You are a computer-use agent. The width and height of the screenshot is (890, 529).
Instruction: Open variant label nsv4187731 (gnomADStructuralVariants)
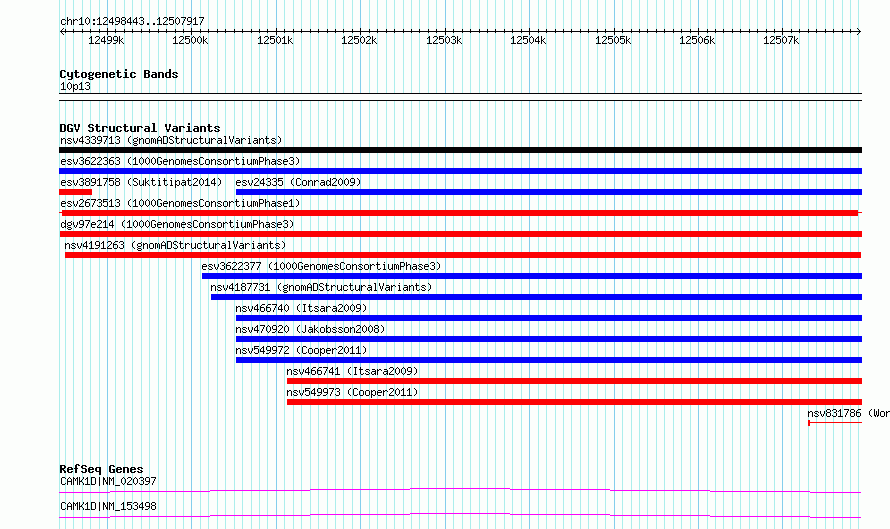[321, 287]
